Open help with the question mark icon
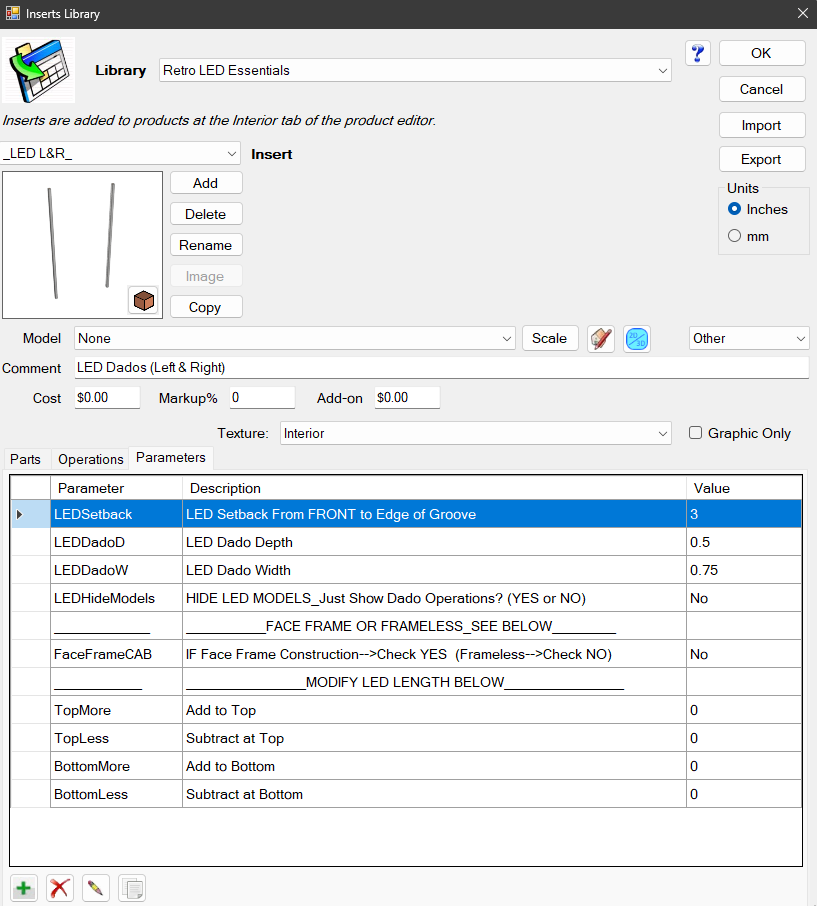This screenshot has height=906, width=817. [x=698, y=54]
